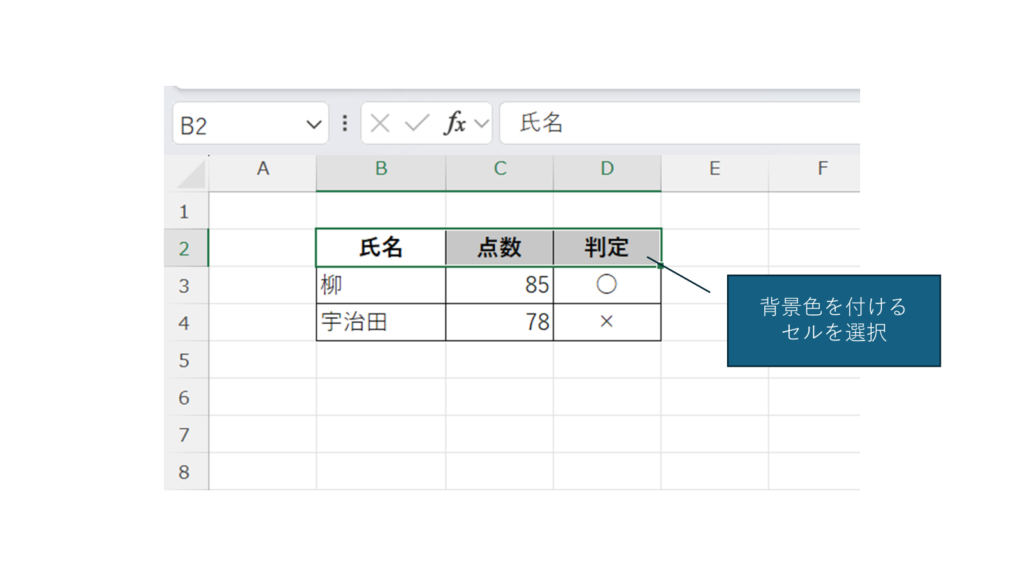Screen dimensions: 1024x576
Task: Click the three-dot handle beside the Name Box
Action: click(x=345, y=123)
